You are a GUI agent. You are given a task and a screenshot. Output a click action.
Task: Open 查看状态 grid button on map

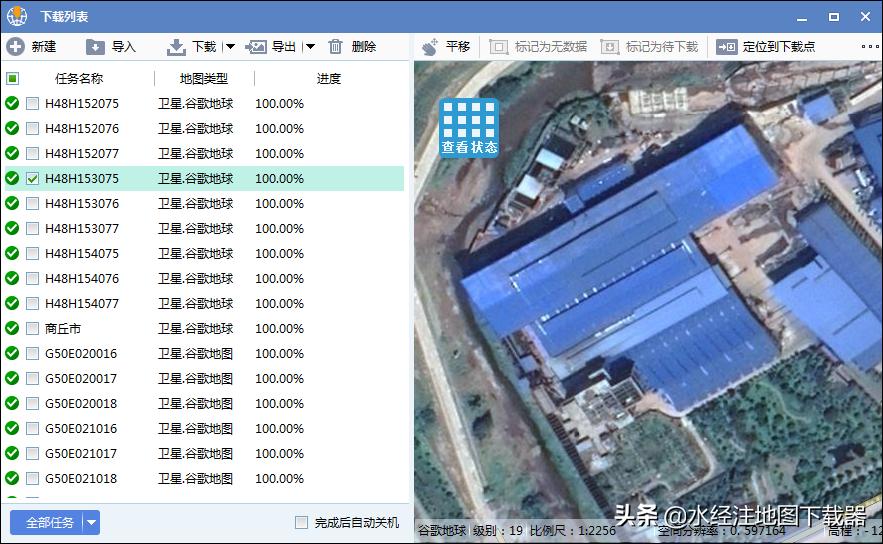pyautogui.click(x=469, y=128)
